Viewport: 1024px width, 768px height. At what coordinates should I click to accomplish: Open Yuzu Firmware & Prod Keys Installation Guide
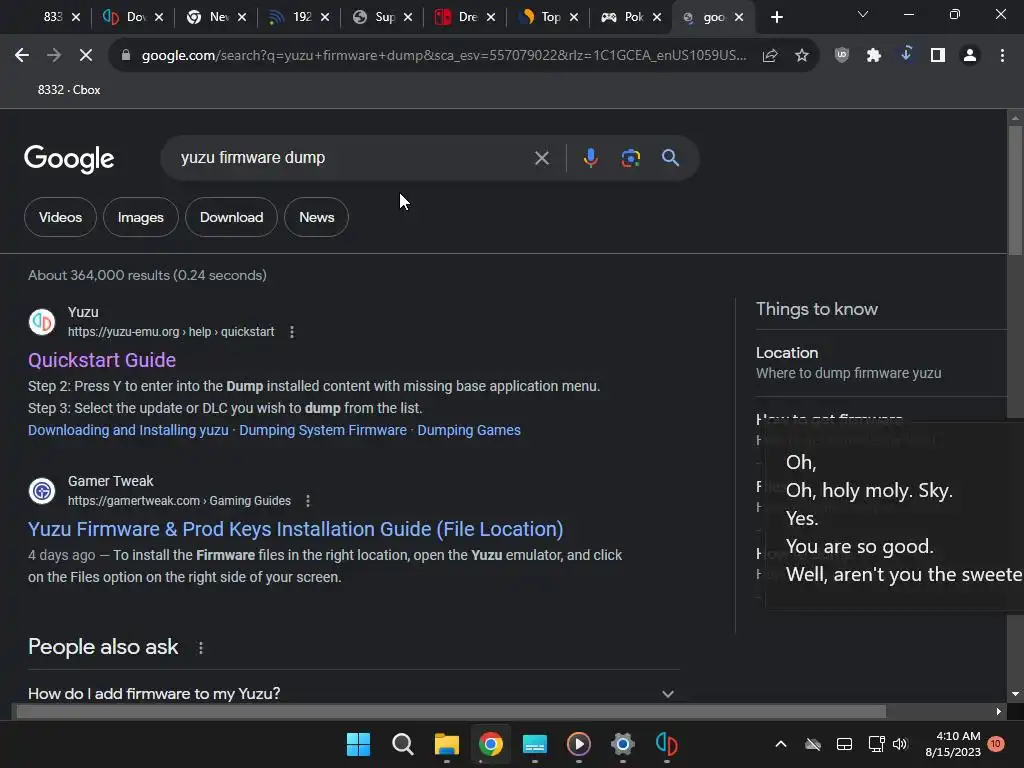[295, 529]
